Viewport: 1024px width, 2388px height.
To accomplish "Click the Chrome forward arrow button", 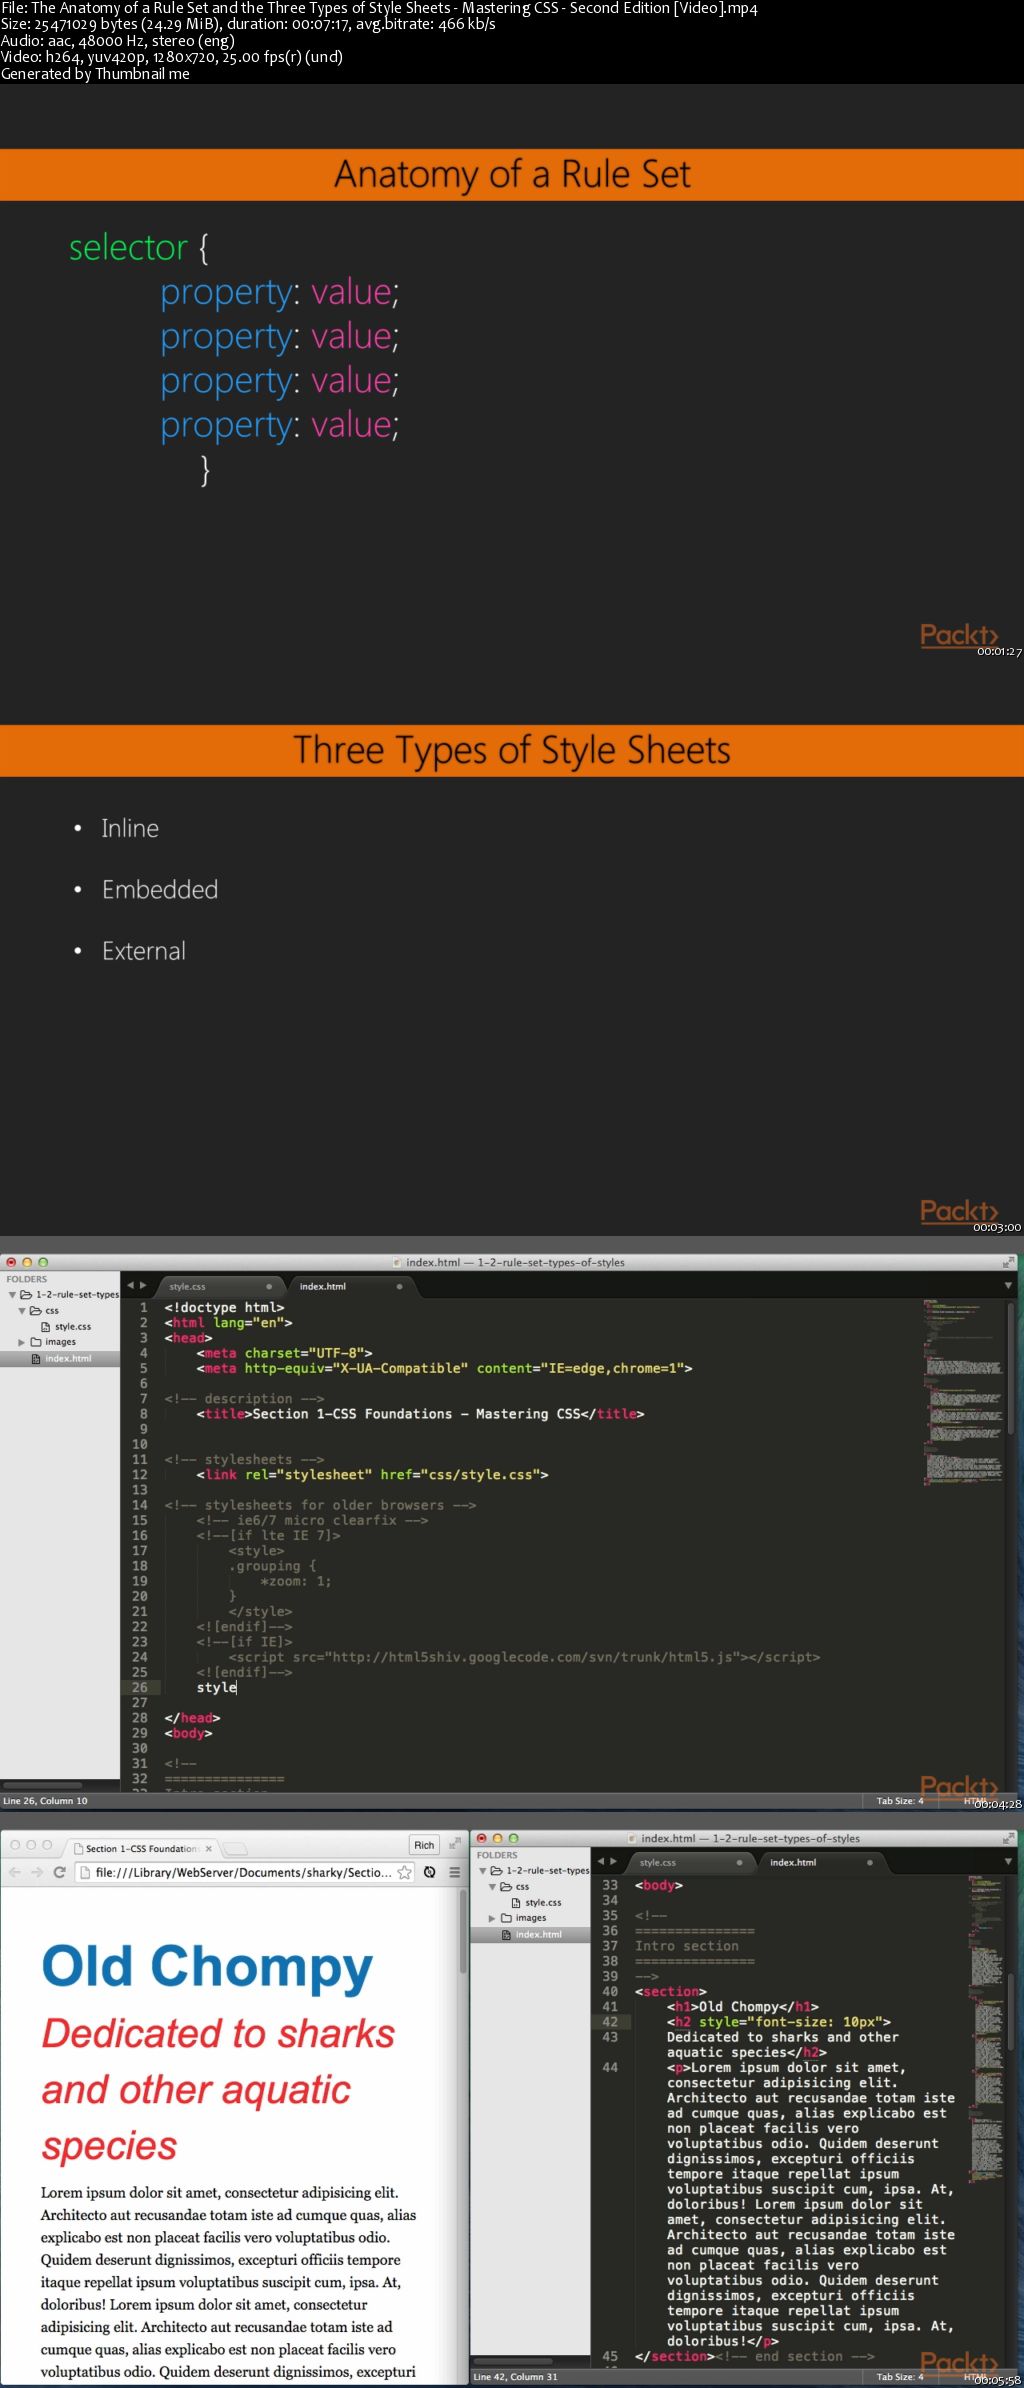I will coord(37,1872).
